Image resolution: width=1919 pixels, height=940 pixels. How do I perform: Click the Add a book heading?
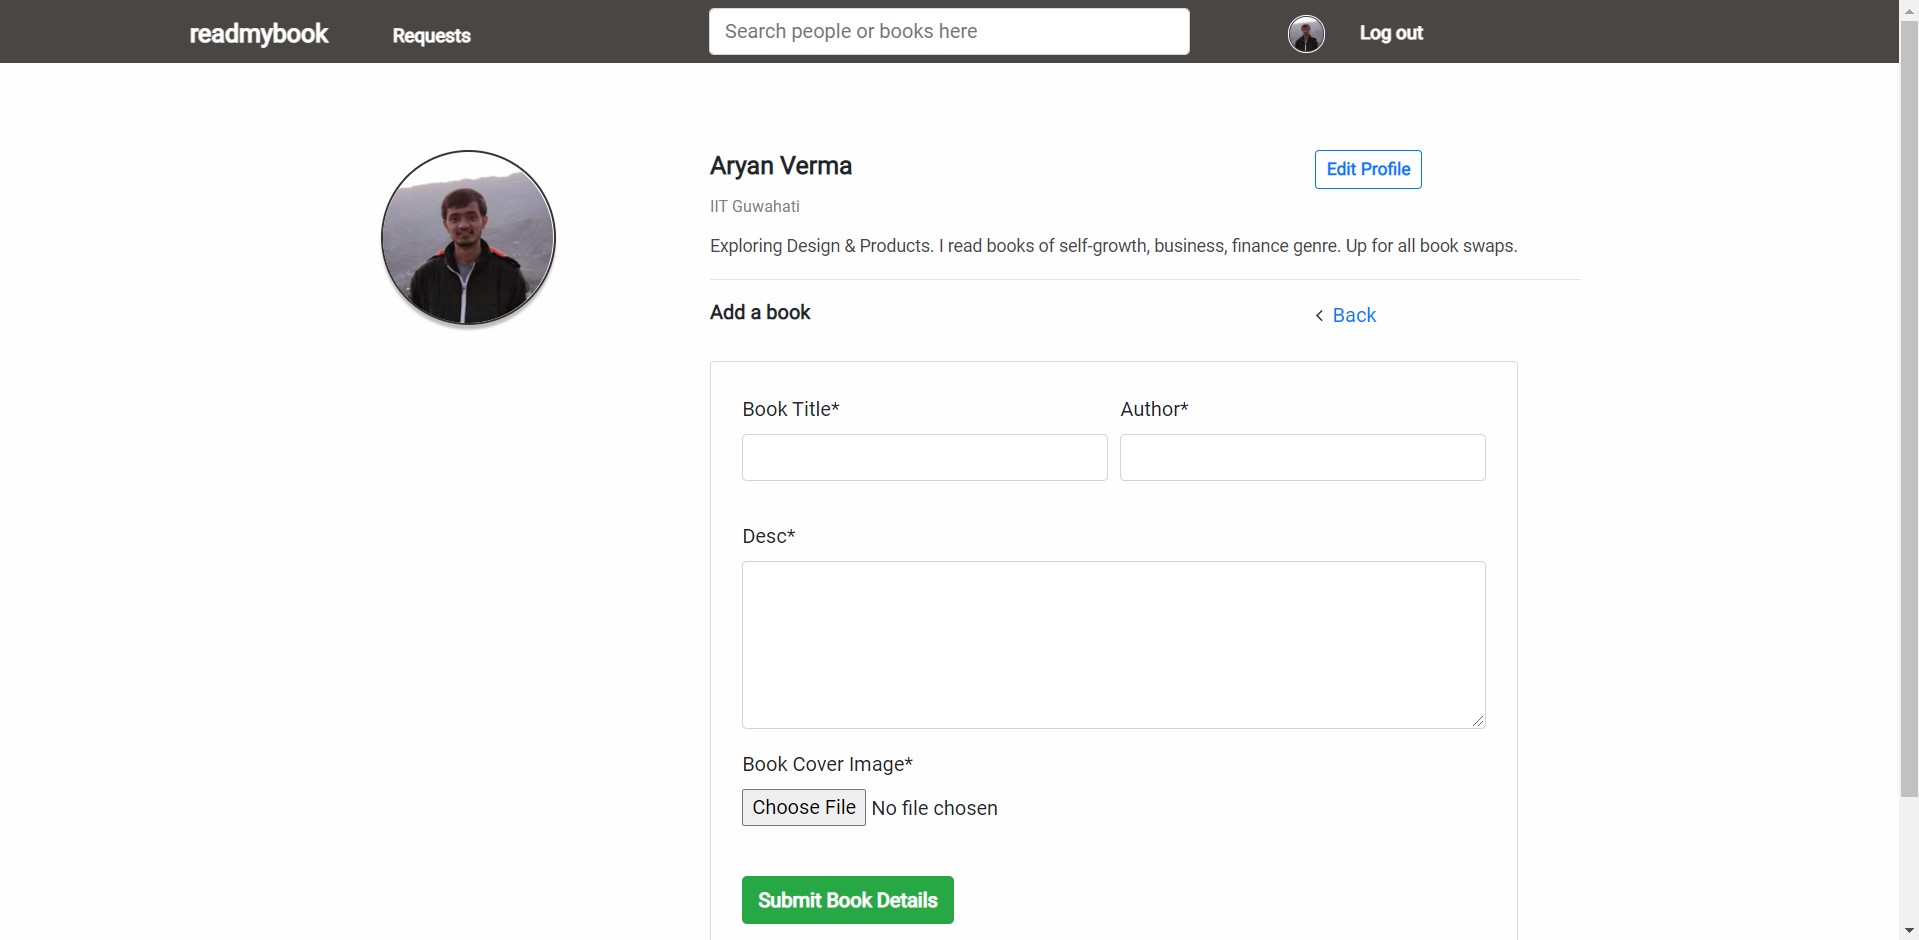(760, 312)
